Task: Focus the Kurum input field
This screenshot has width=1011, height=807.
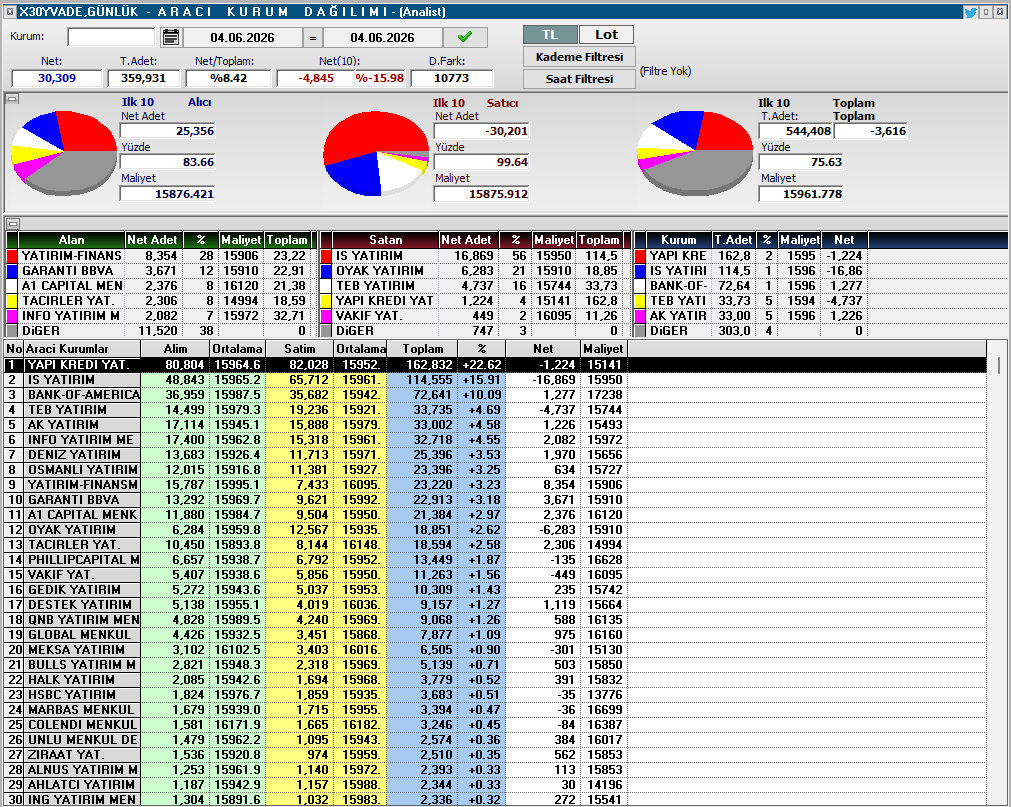Action: click(111, 37)
